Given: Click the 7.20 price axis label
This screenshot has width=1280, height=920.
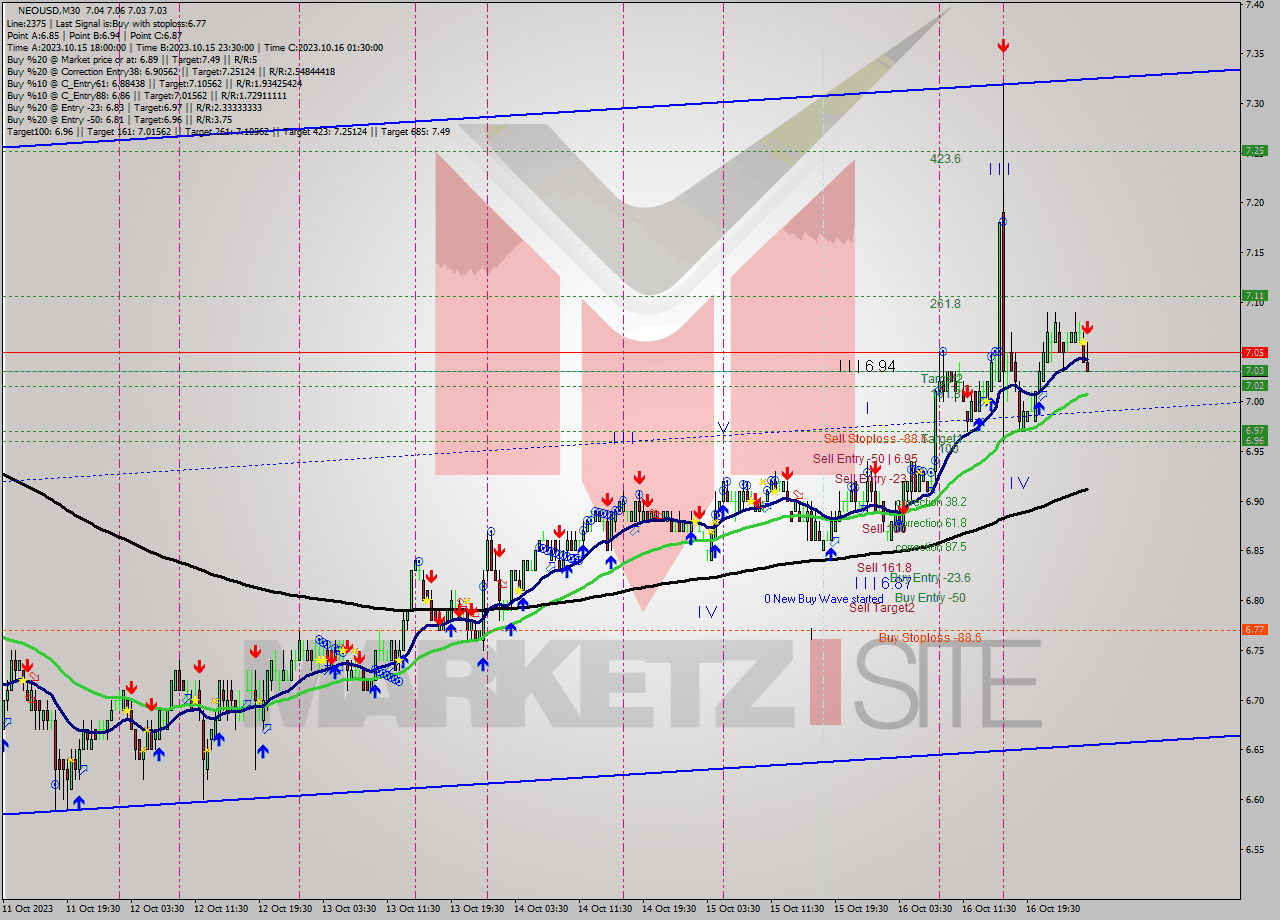Looking at the screenshot, I should [1254, 203].
